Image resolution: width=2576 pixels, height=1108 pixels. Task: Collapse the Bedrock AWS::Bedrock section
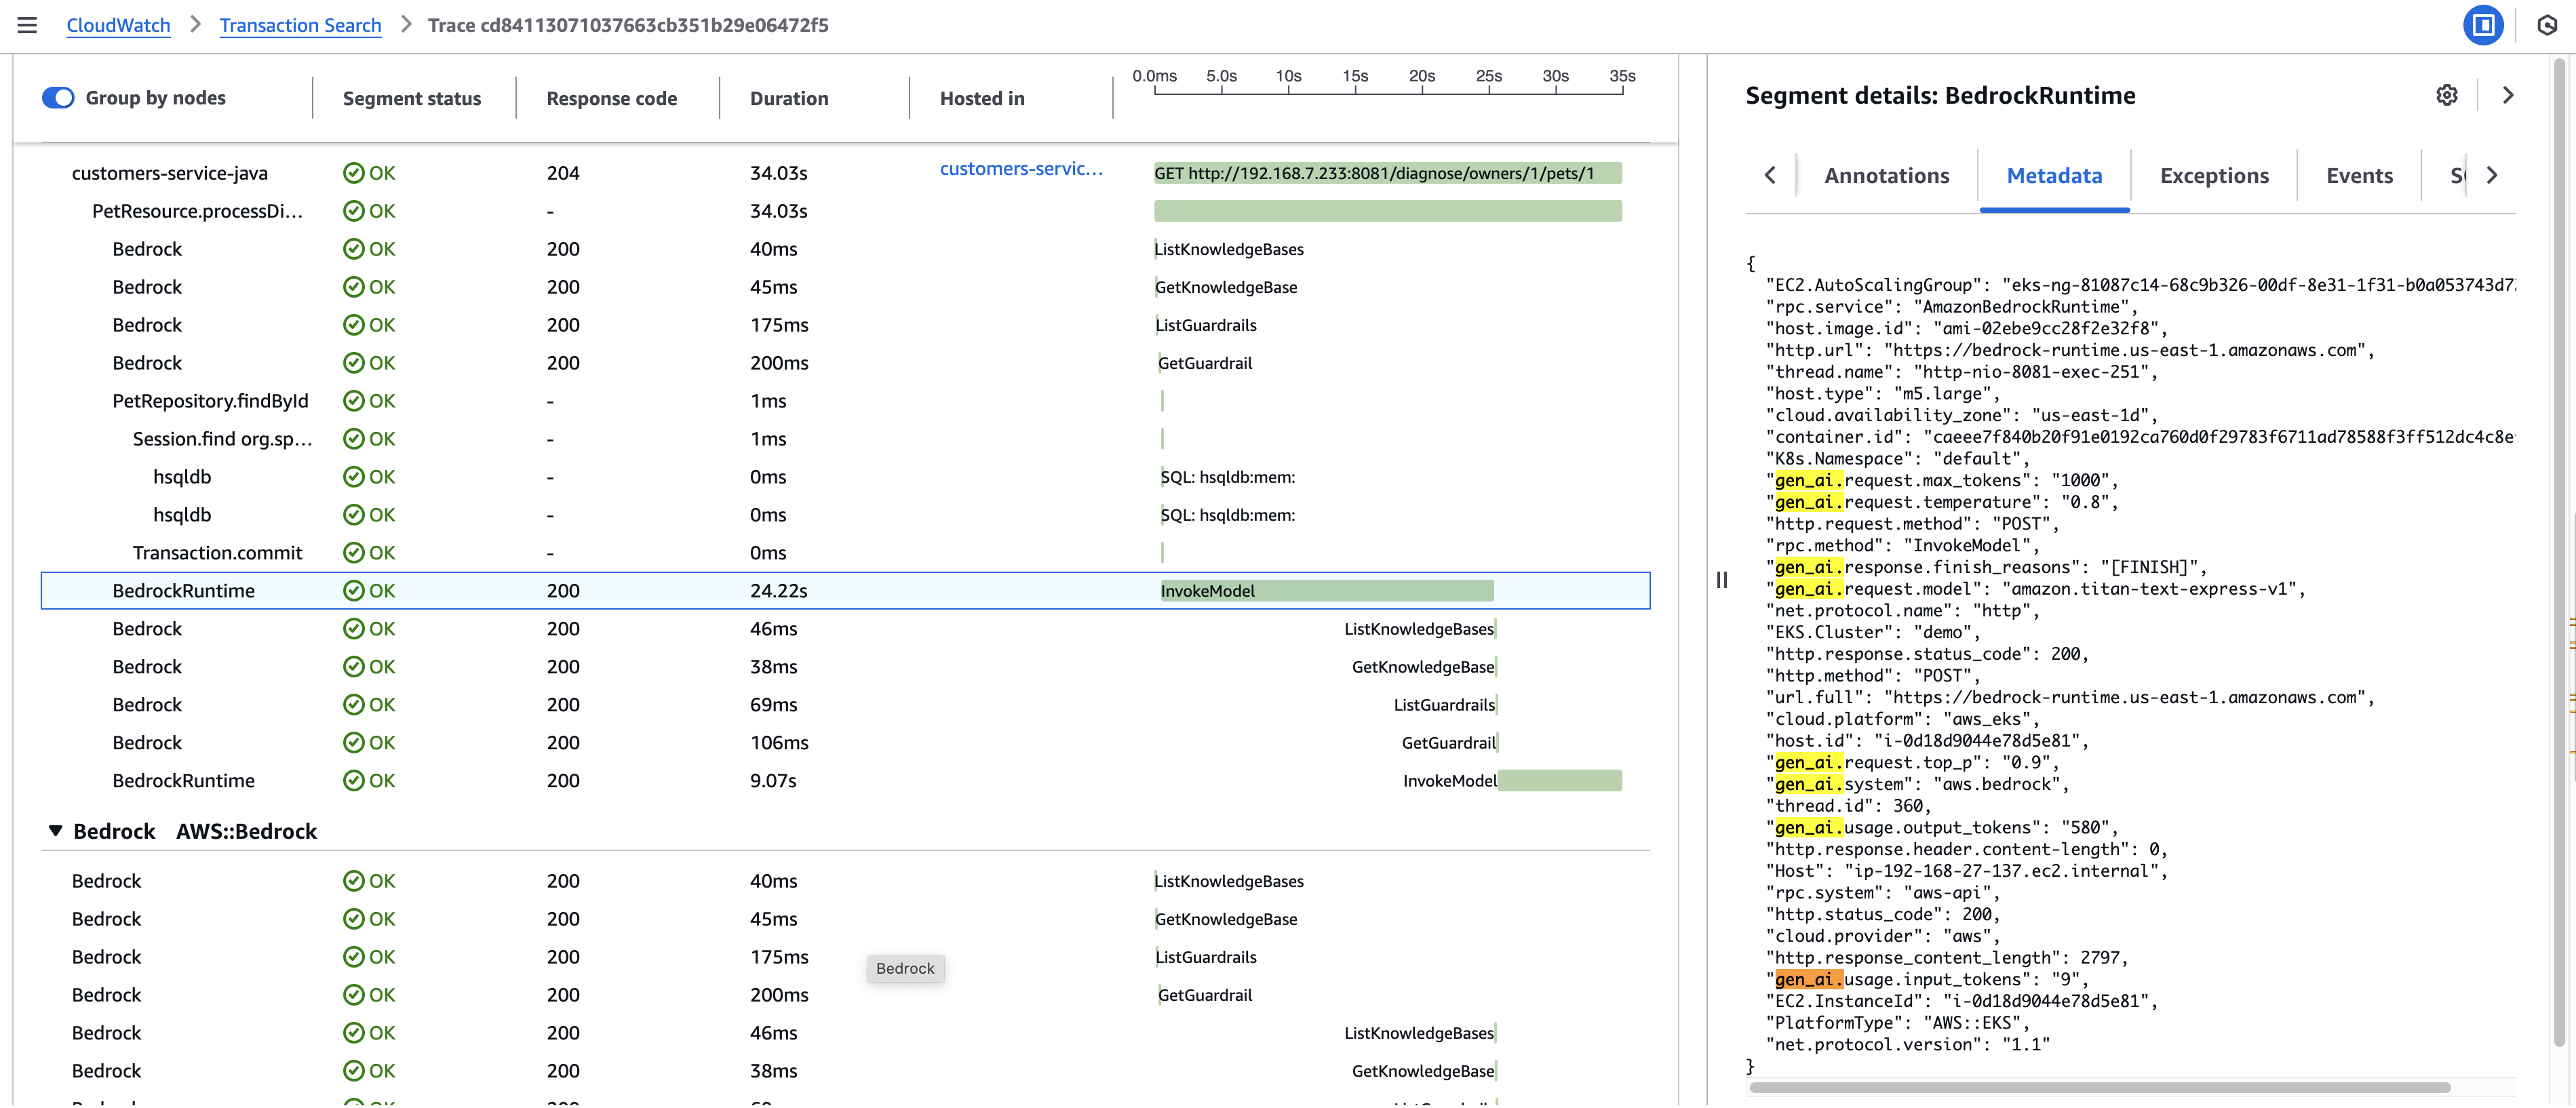(56, 830)
